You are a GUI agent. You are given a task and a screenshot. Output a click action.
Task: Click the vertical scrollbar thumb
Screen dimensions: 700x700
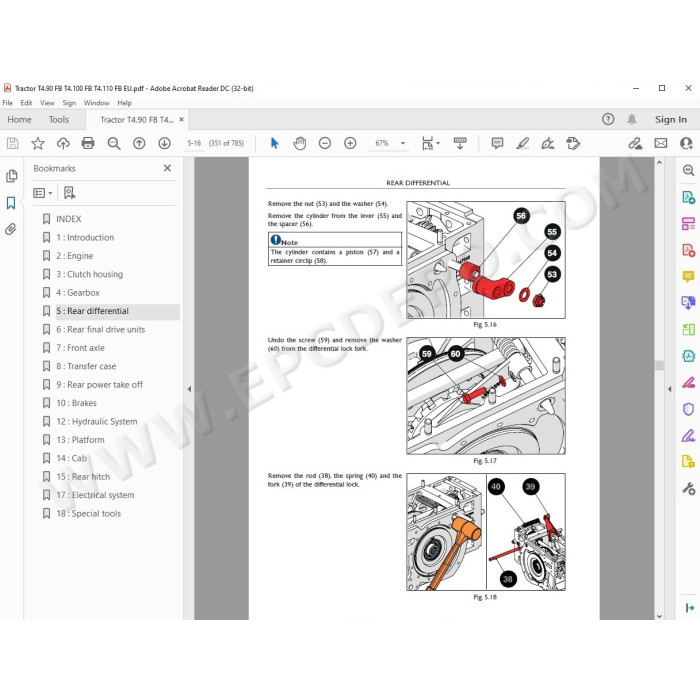point(659,365)
